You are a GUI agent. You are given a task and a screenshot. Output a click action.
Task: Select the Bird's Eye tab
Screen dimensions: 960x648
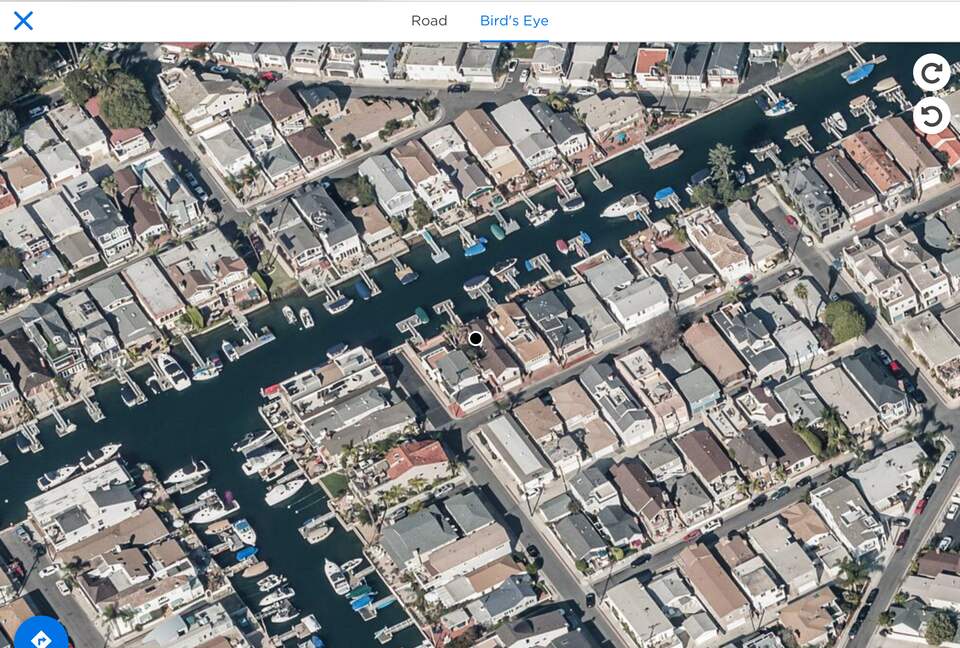(514, 20)
